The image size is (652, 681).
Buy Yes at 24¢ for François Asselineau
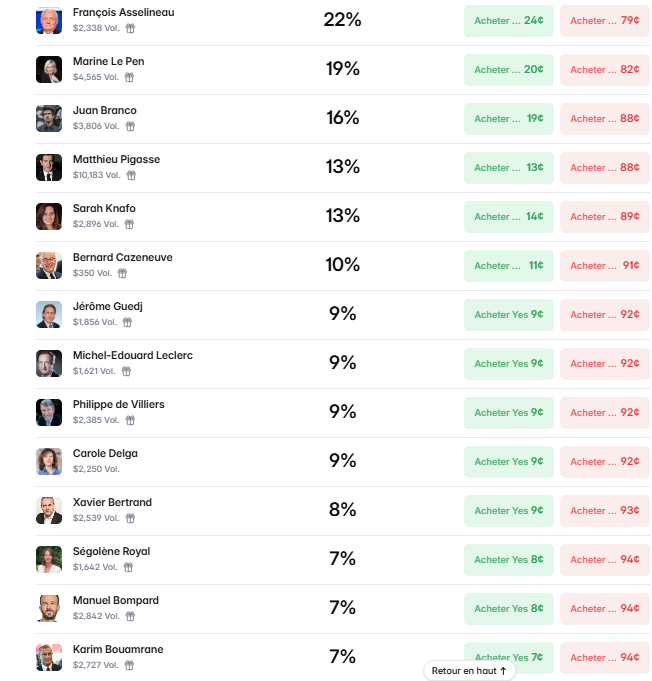[x=509, y=21]
